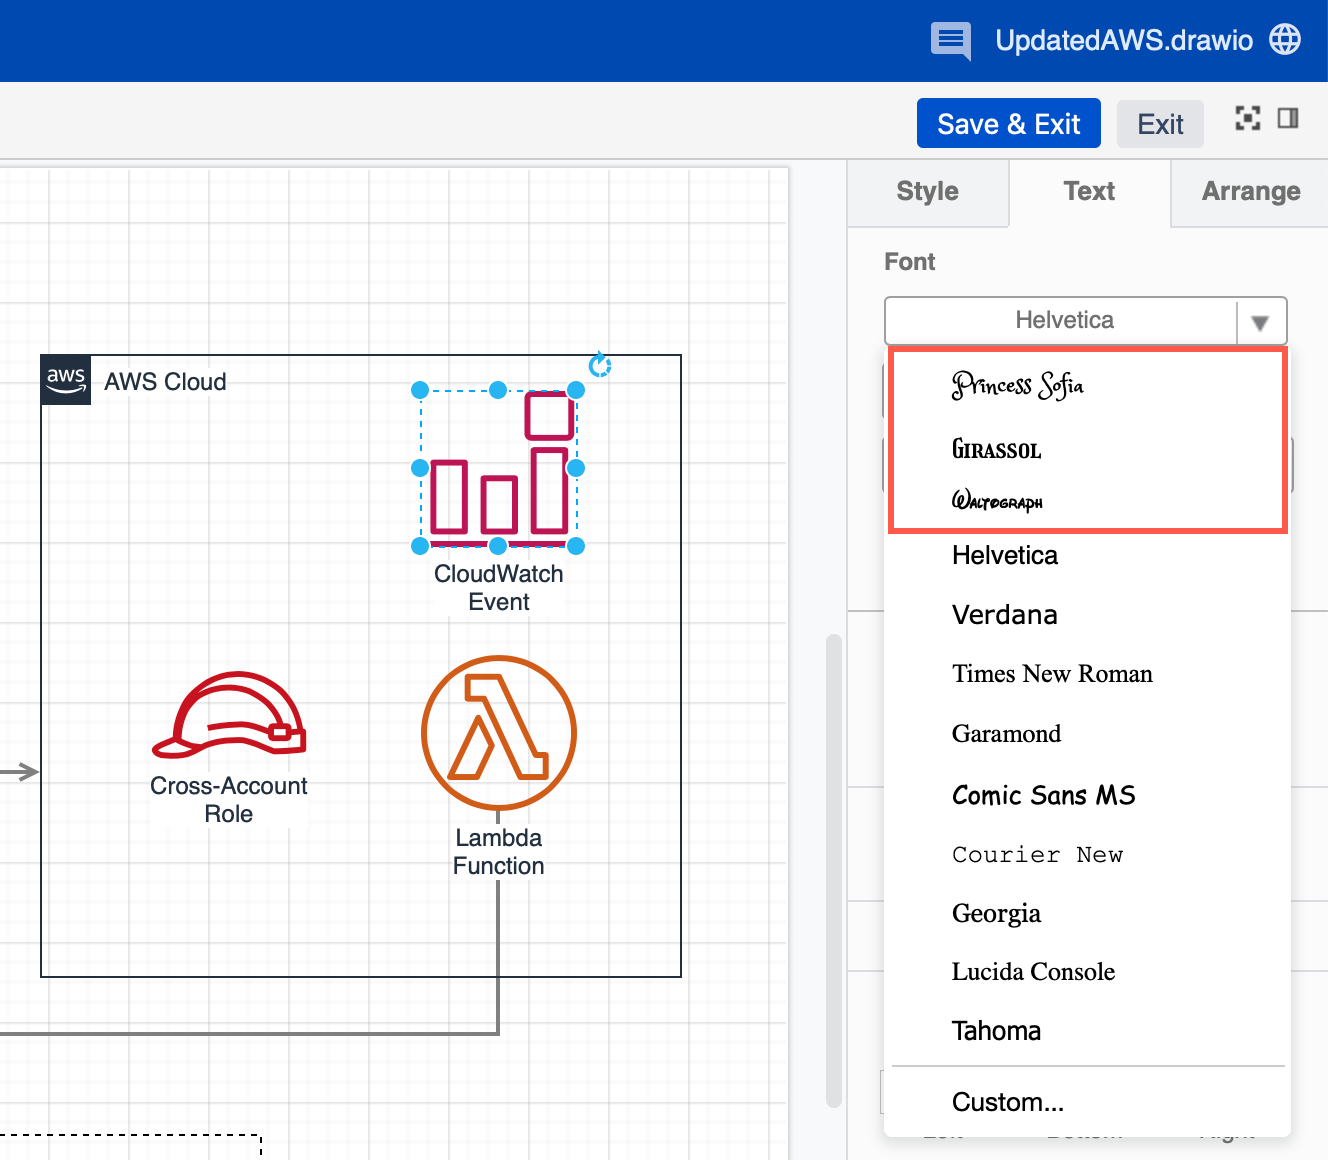Image resolution: width=1328 pixels, height=1160 pixels.
Task: Click the Exit button
Action: click(1160, 123)
